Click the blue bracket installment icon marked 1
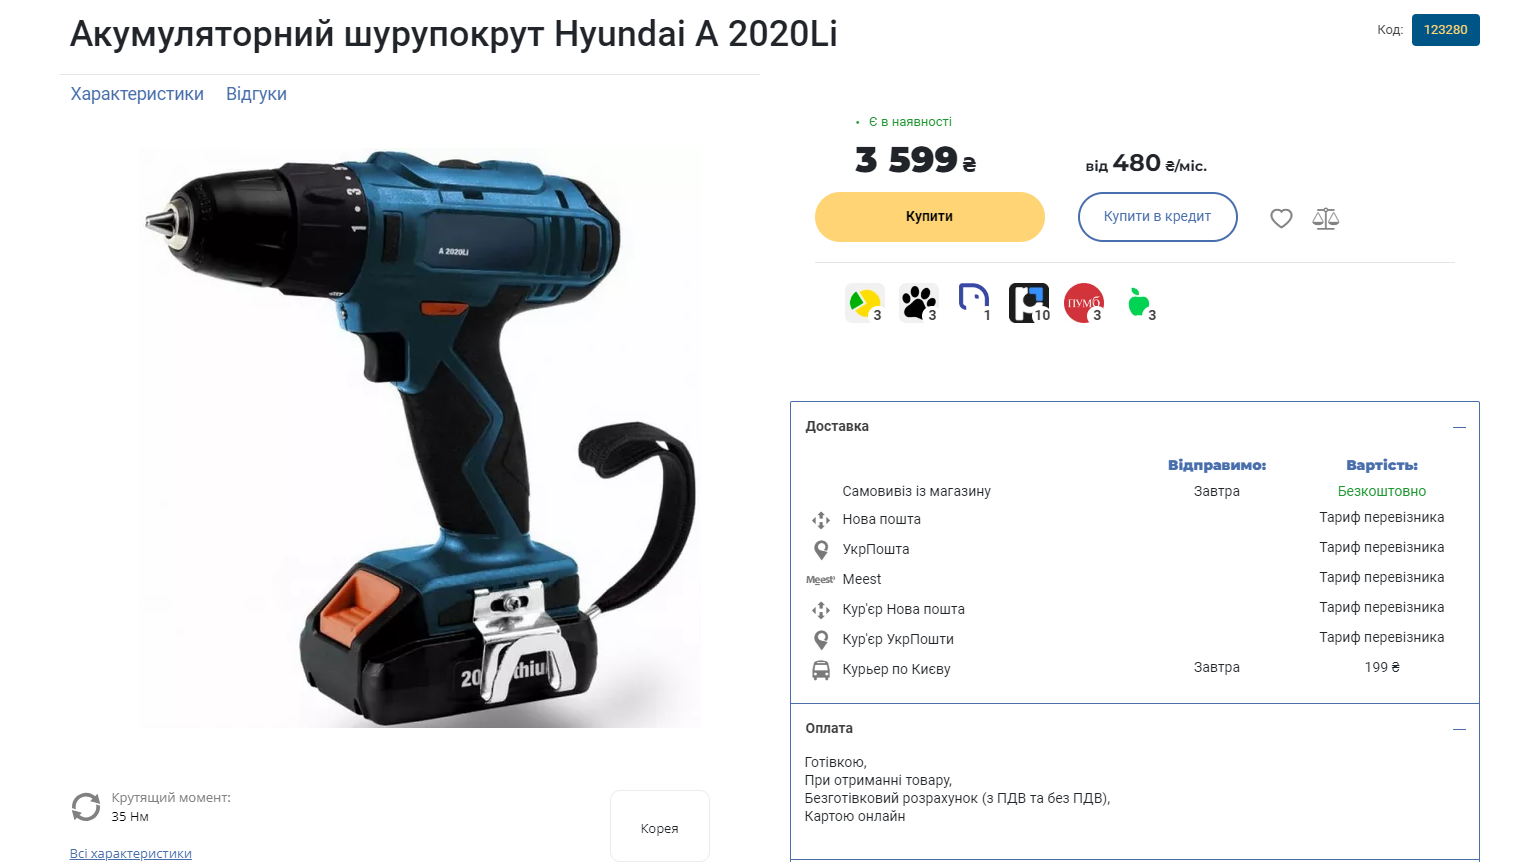 coord(974,303)
